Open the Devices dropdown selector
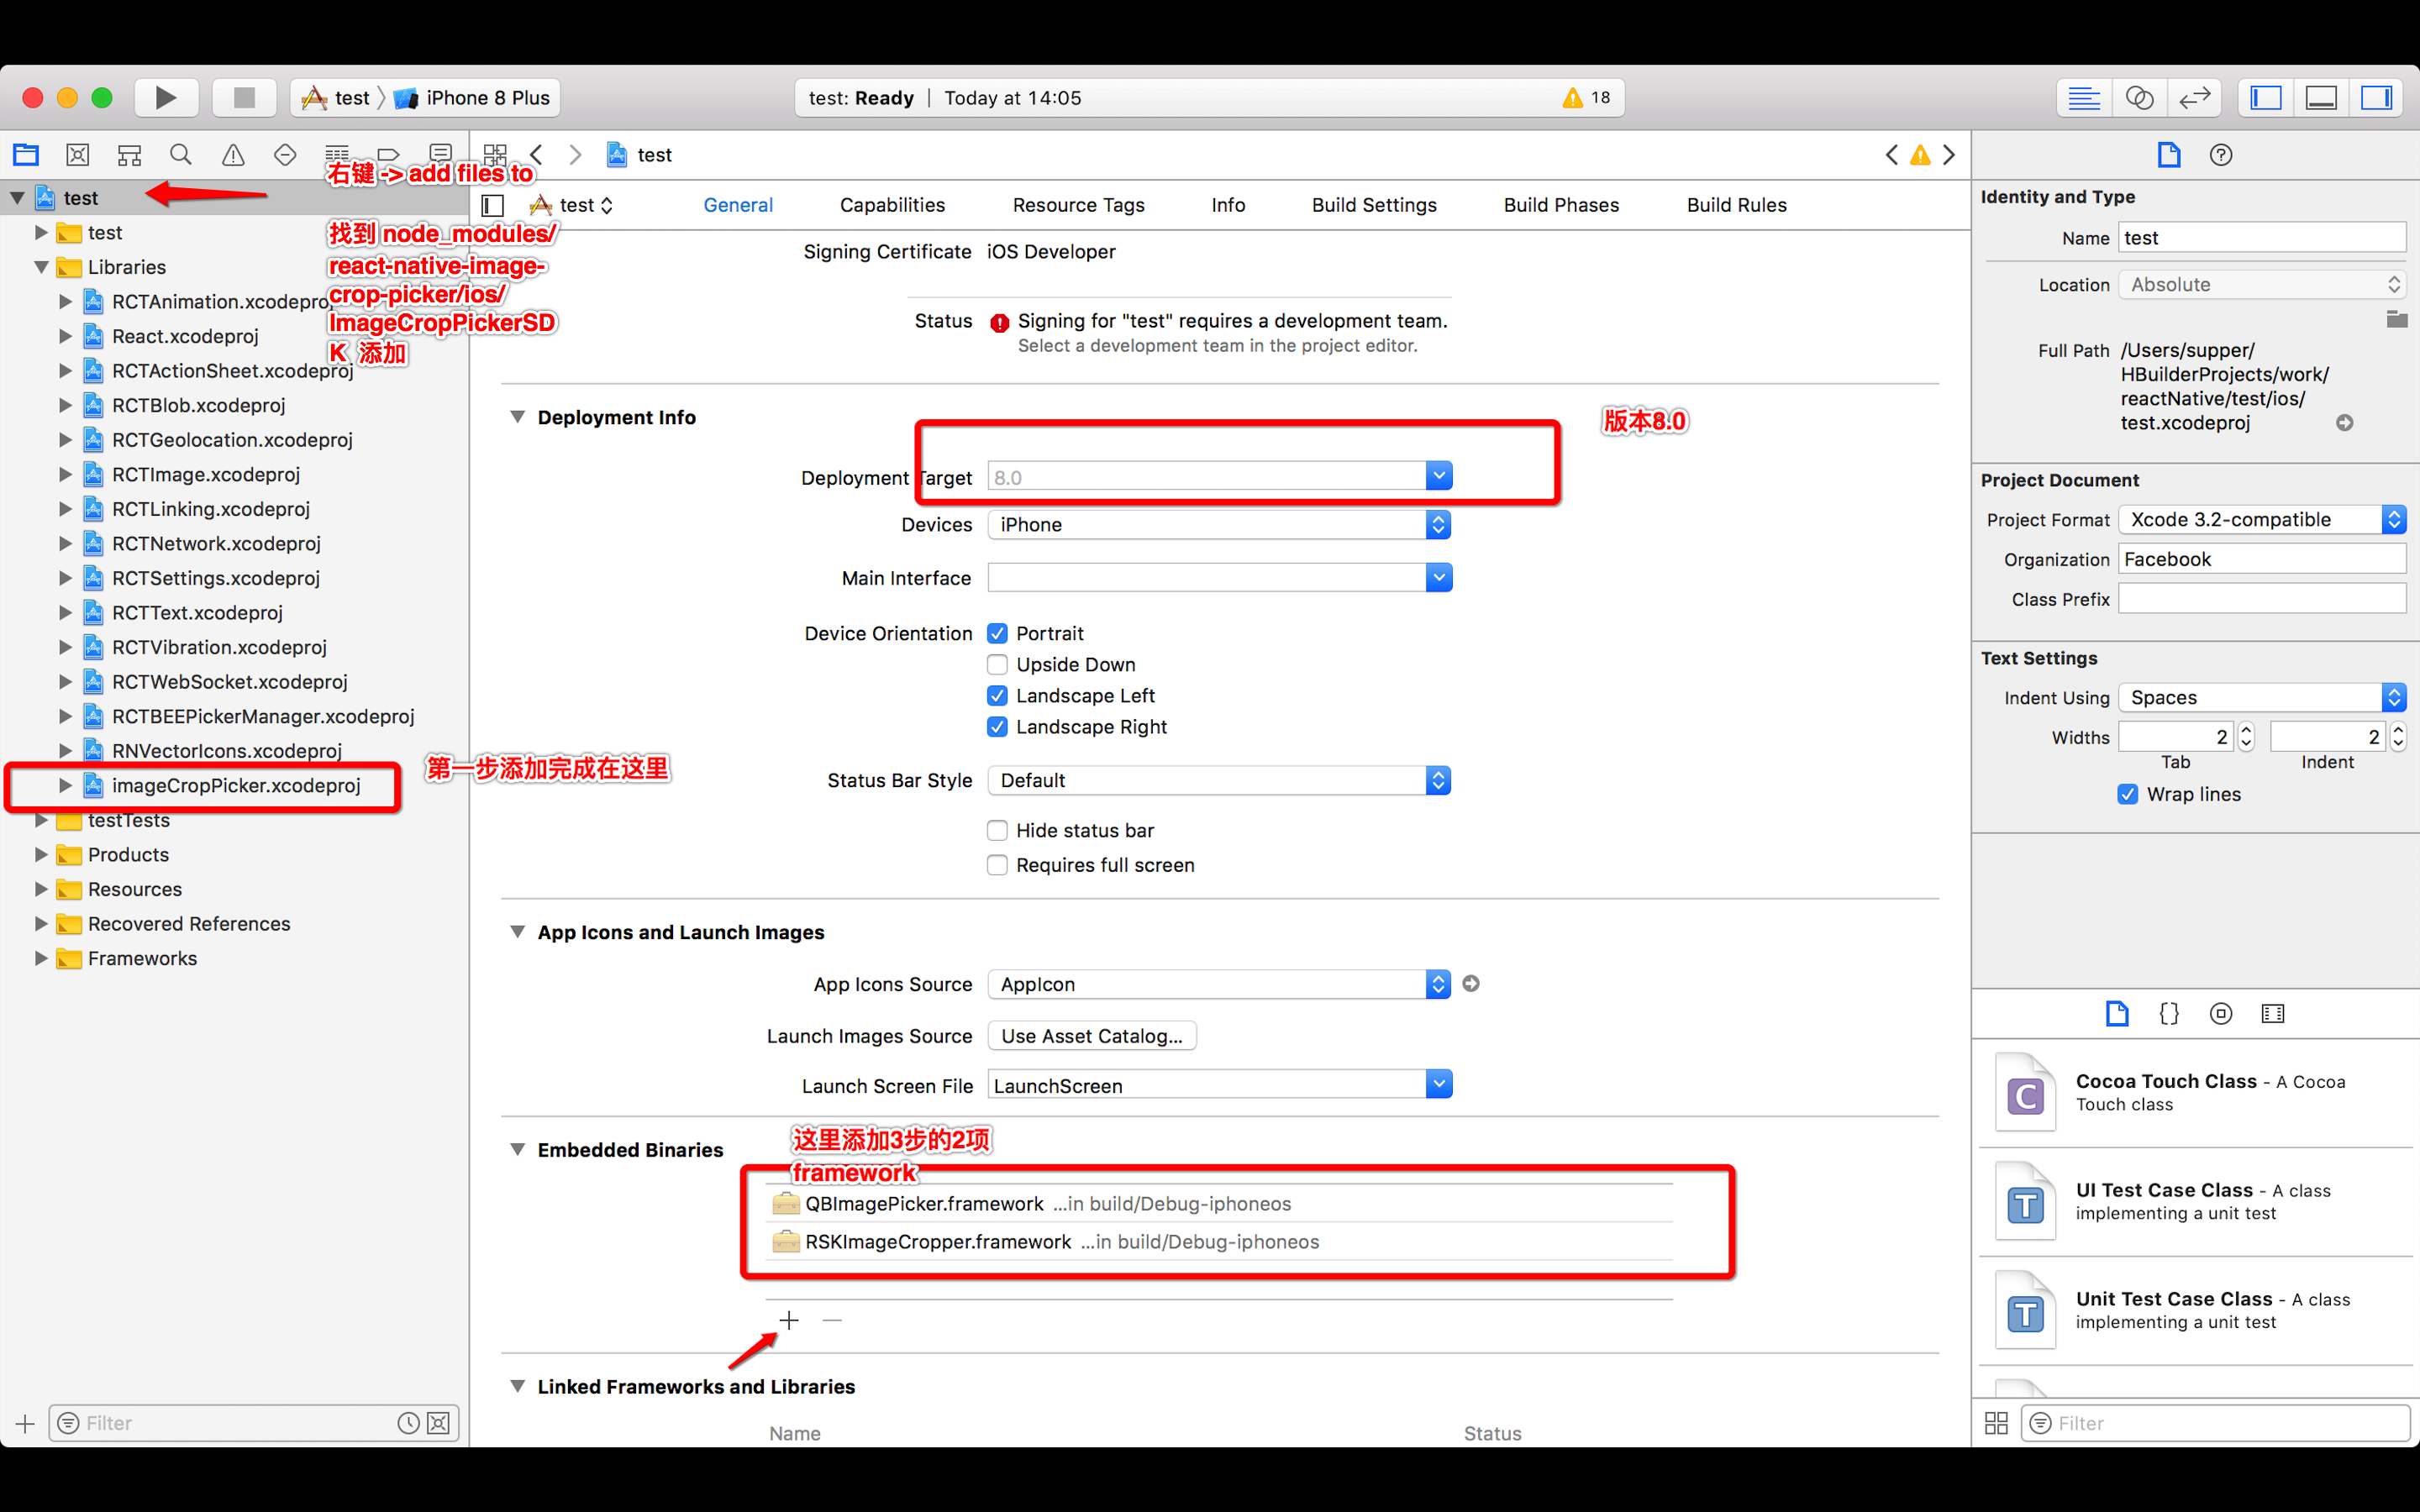Screen dimensions: 2420x1512 pos(1439,522)
